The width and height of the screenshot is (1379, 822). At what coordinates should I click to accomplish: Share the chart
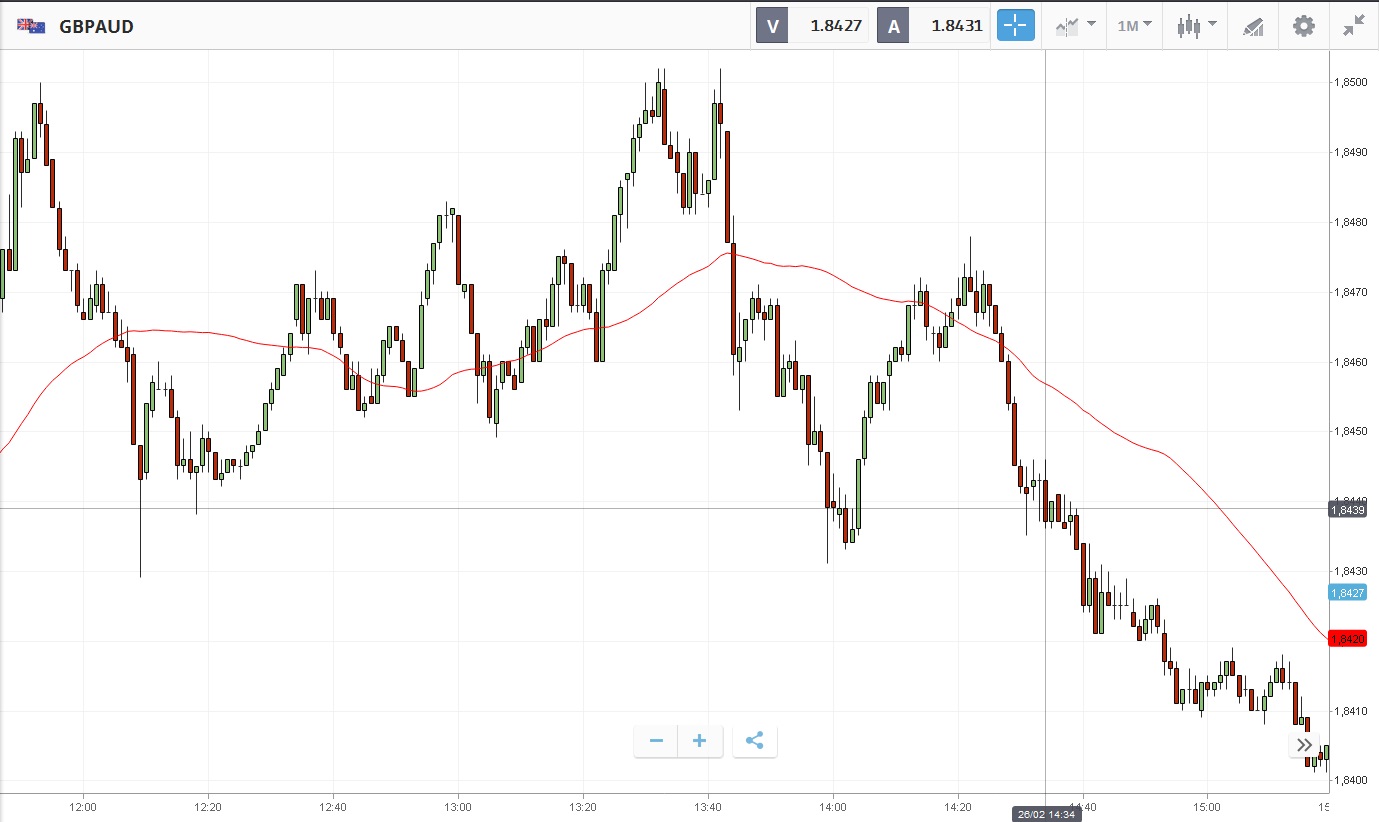(x=755, y=741)
